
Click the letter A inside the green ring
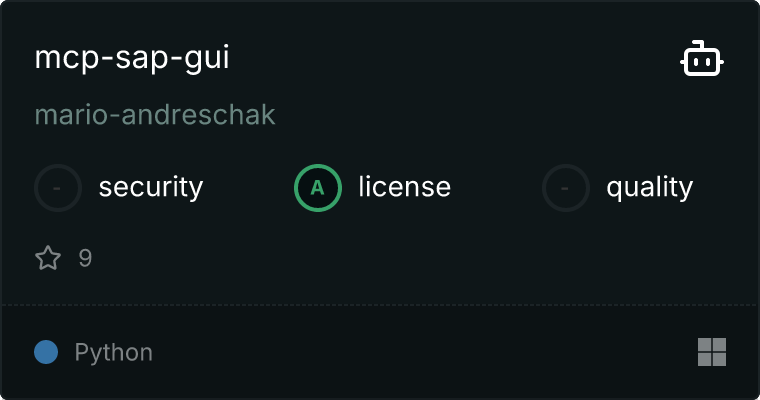(317, 188)
